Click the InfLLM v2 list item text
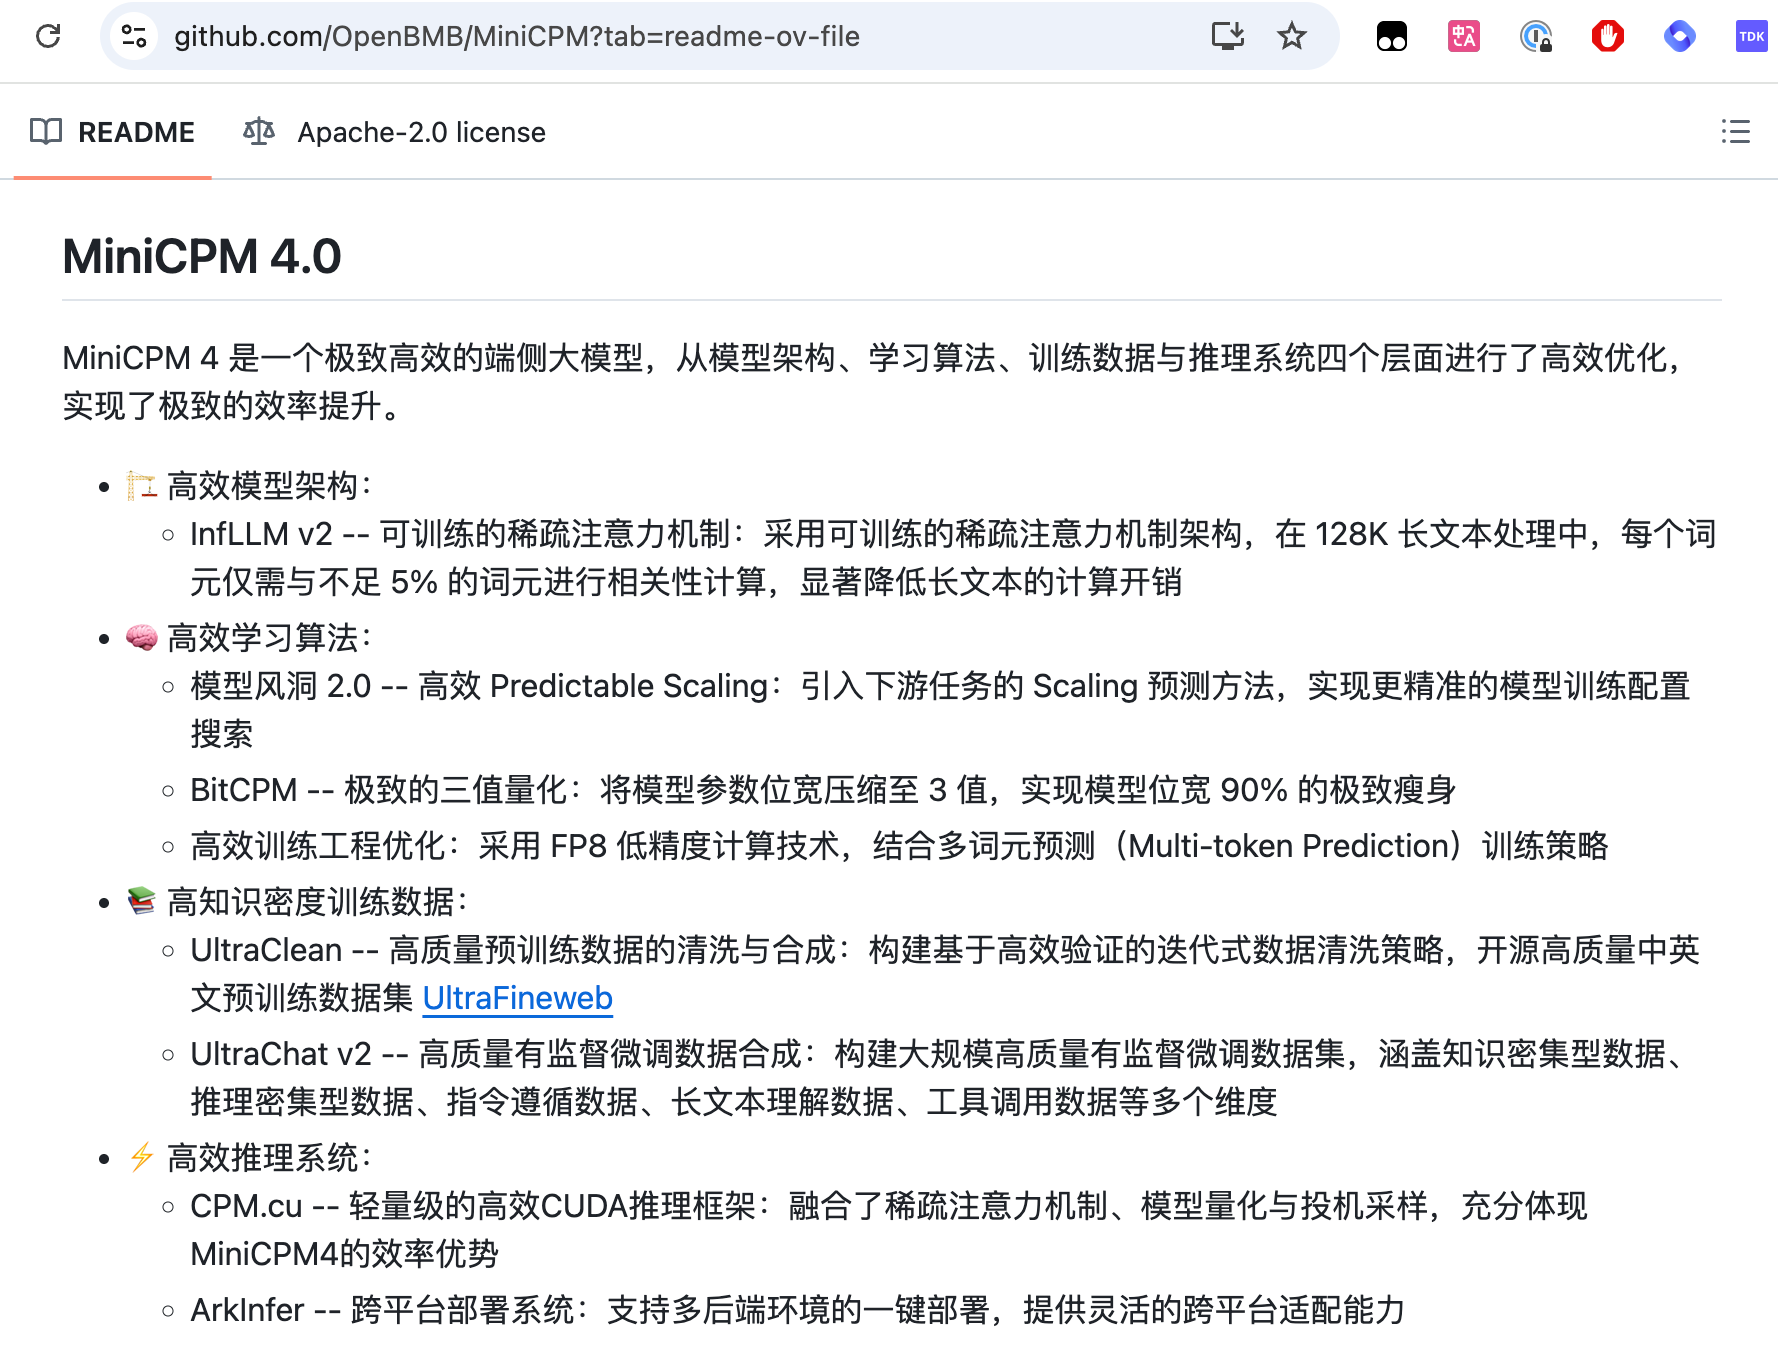The image size is (1778, 1346). click(952, 558)
